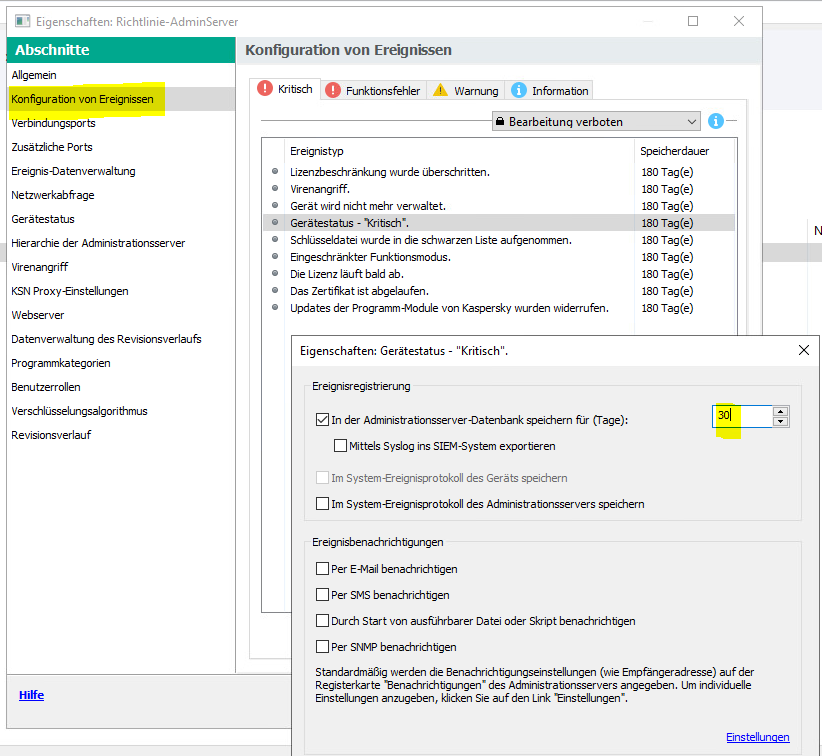The height and width of the screenshot is (756, 822).
Task: Open the Bearbeitung verboten dropdown
Action: point(596,122)
